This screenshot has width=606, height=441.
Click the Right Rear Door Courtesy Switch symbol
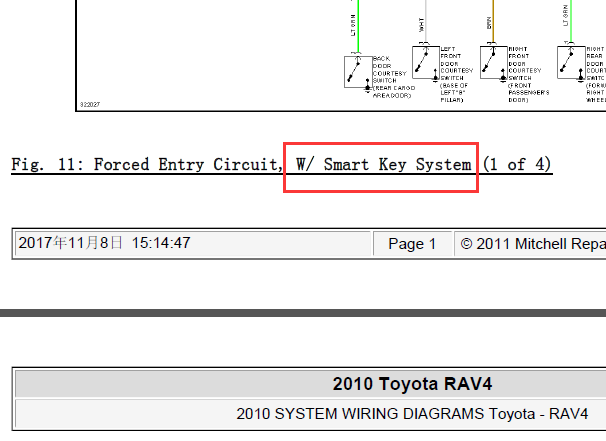(x=571, y=63)
